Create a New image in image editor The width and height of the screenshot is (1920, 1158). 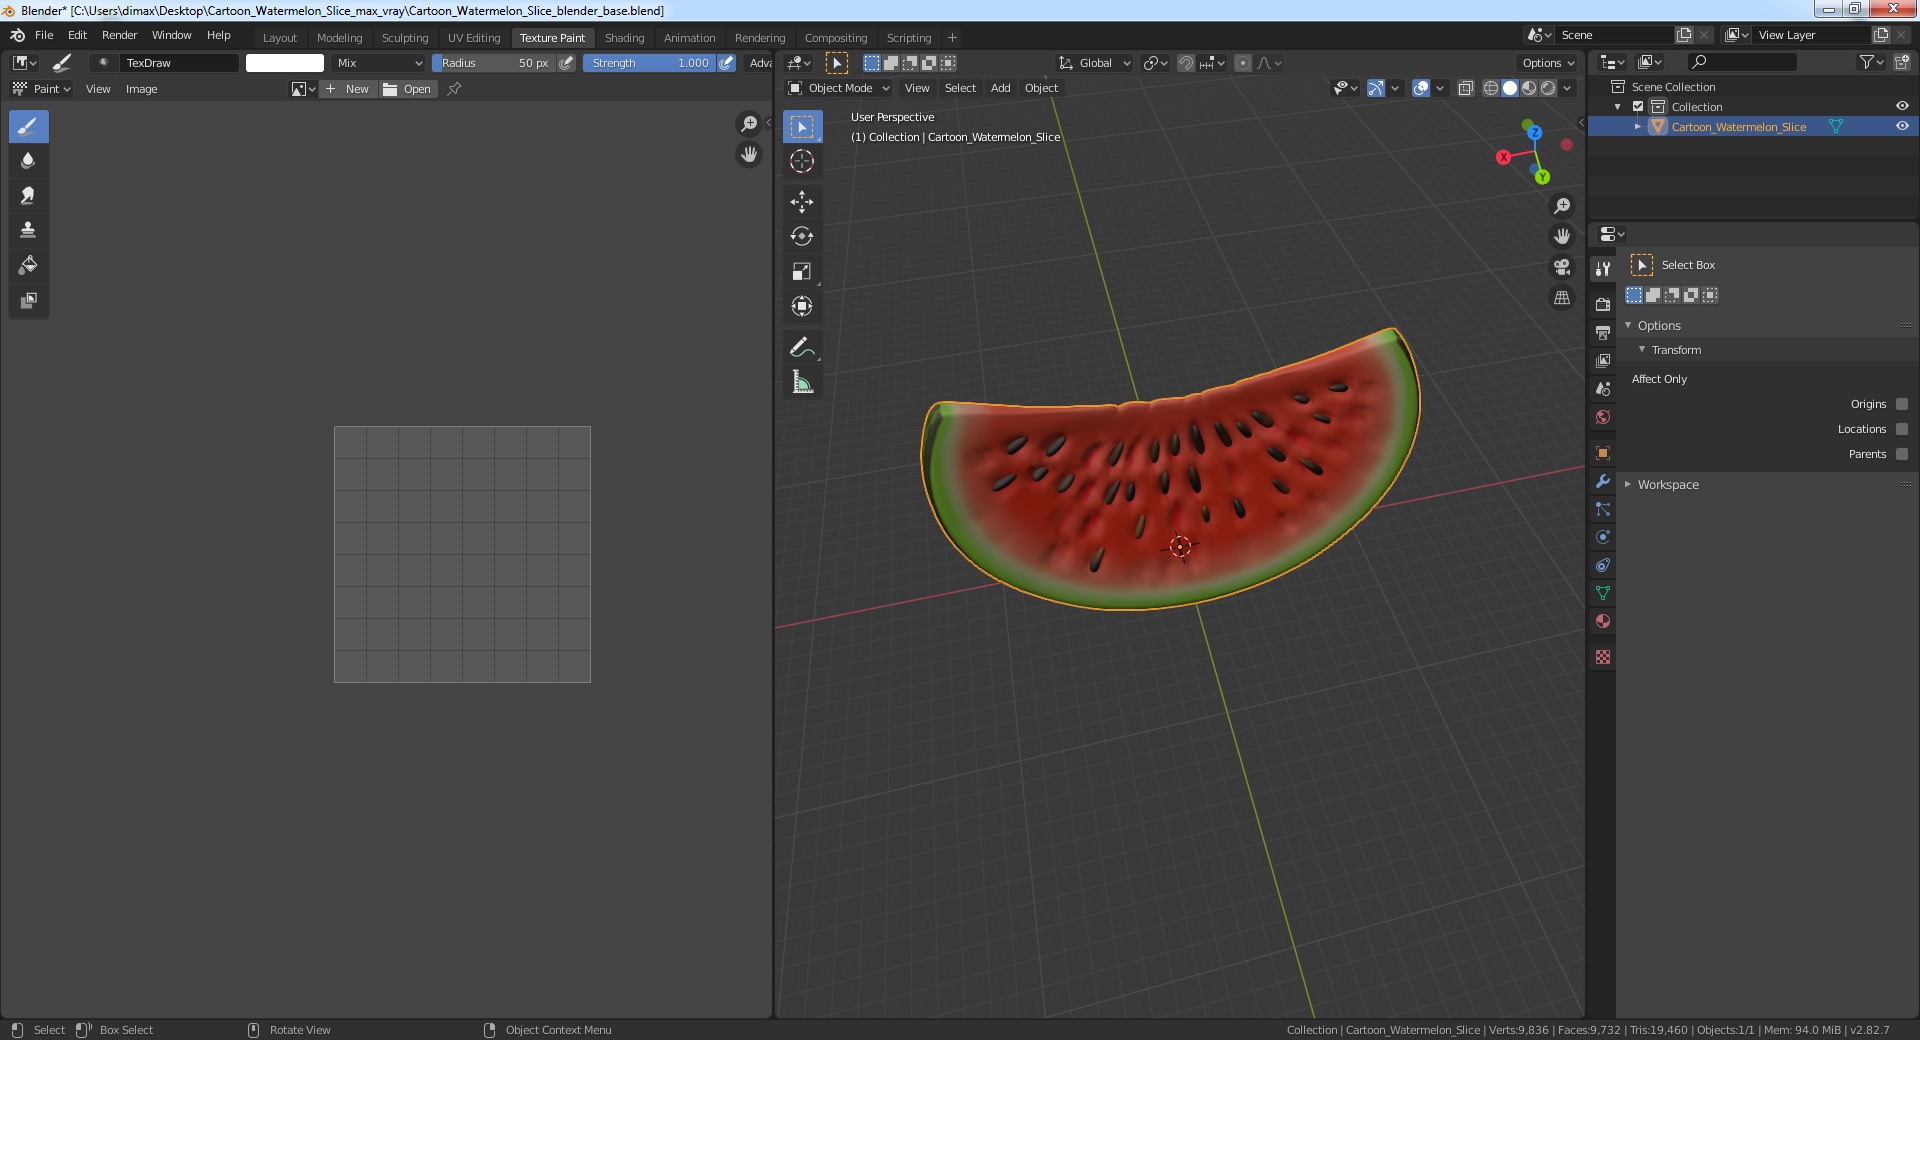pos(348,89)
